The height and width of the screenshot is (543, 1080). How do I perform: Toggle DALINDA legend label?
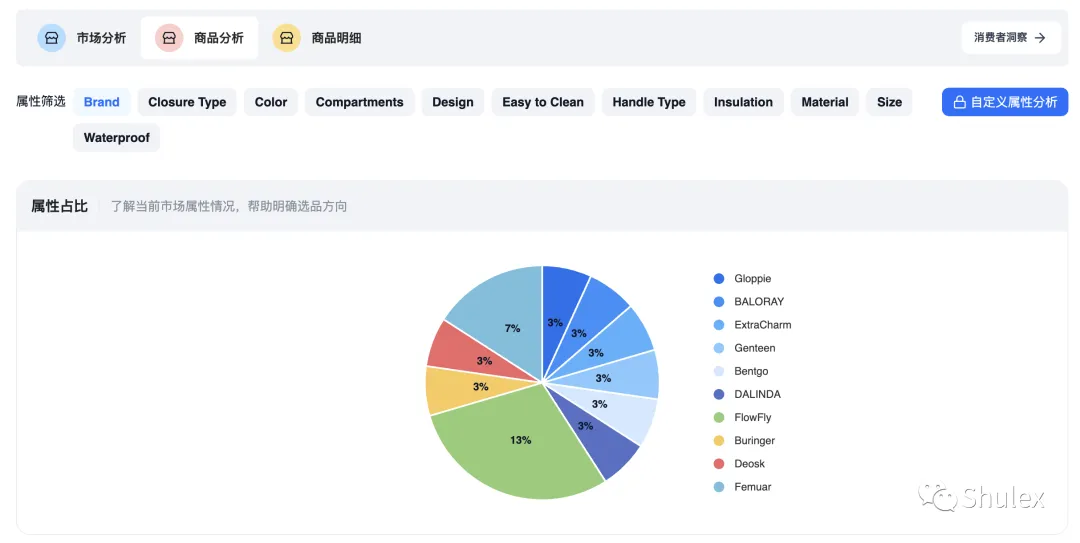tap(758, 394)
